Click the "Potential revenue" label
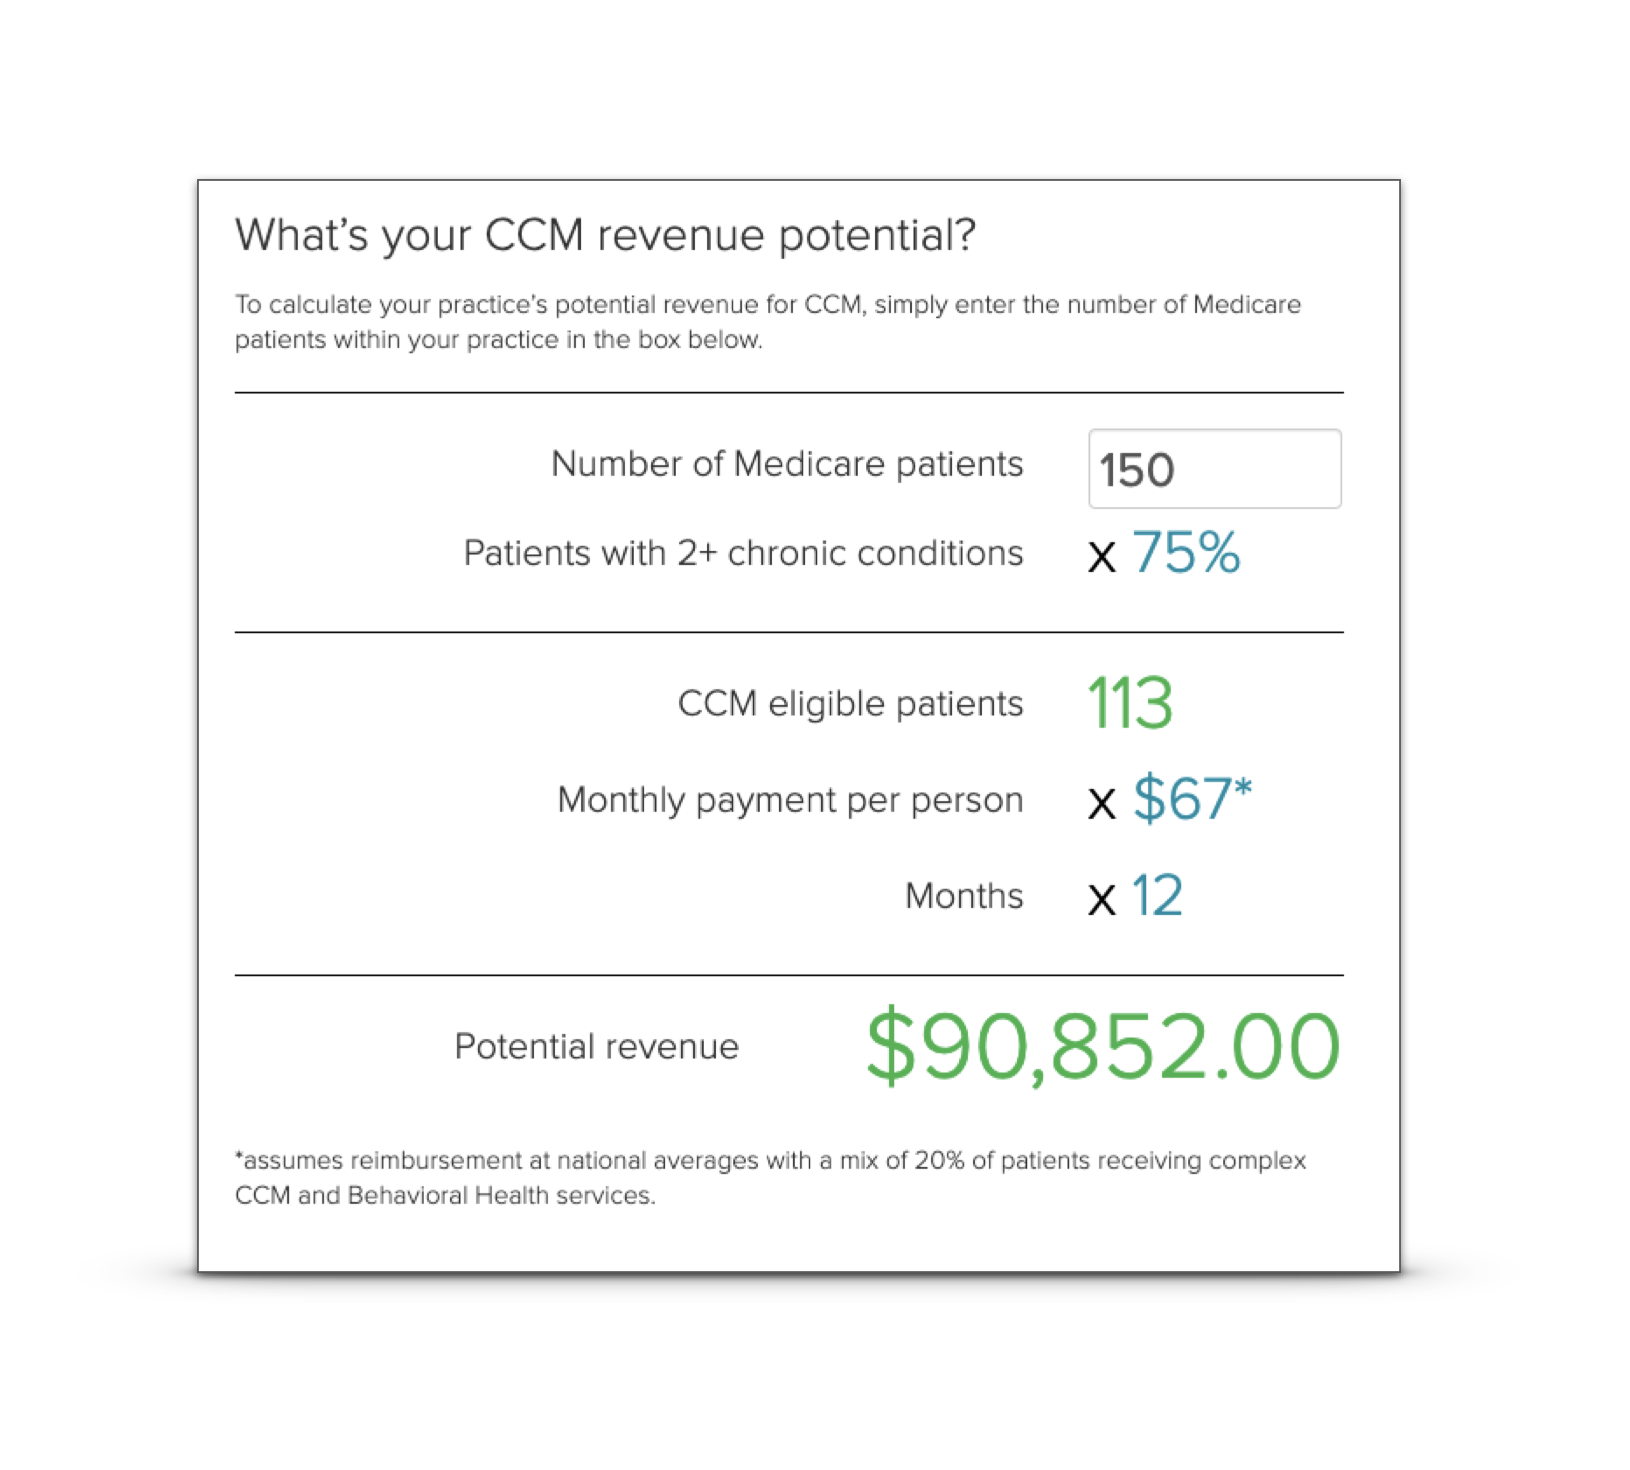The width and height of the screenshot is (1630, 1470). 596,1047
